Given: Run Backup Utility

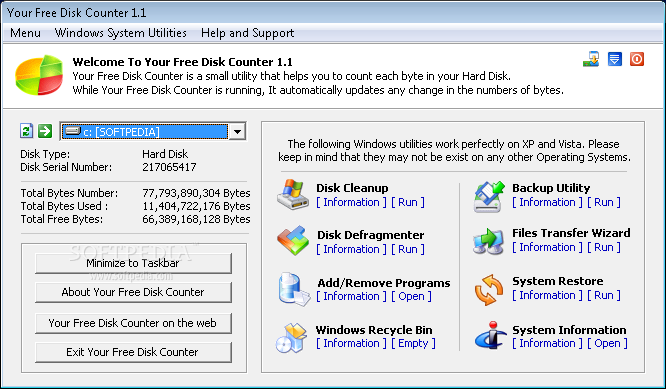Looking at the screenshot, I should (604, 202).
